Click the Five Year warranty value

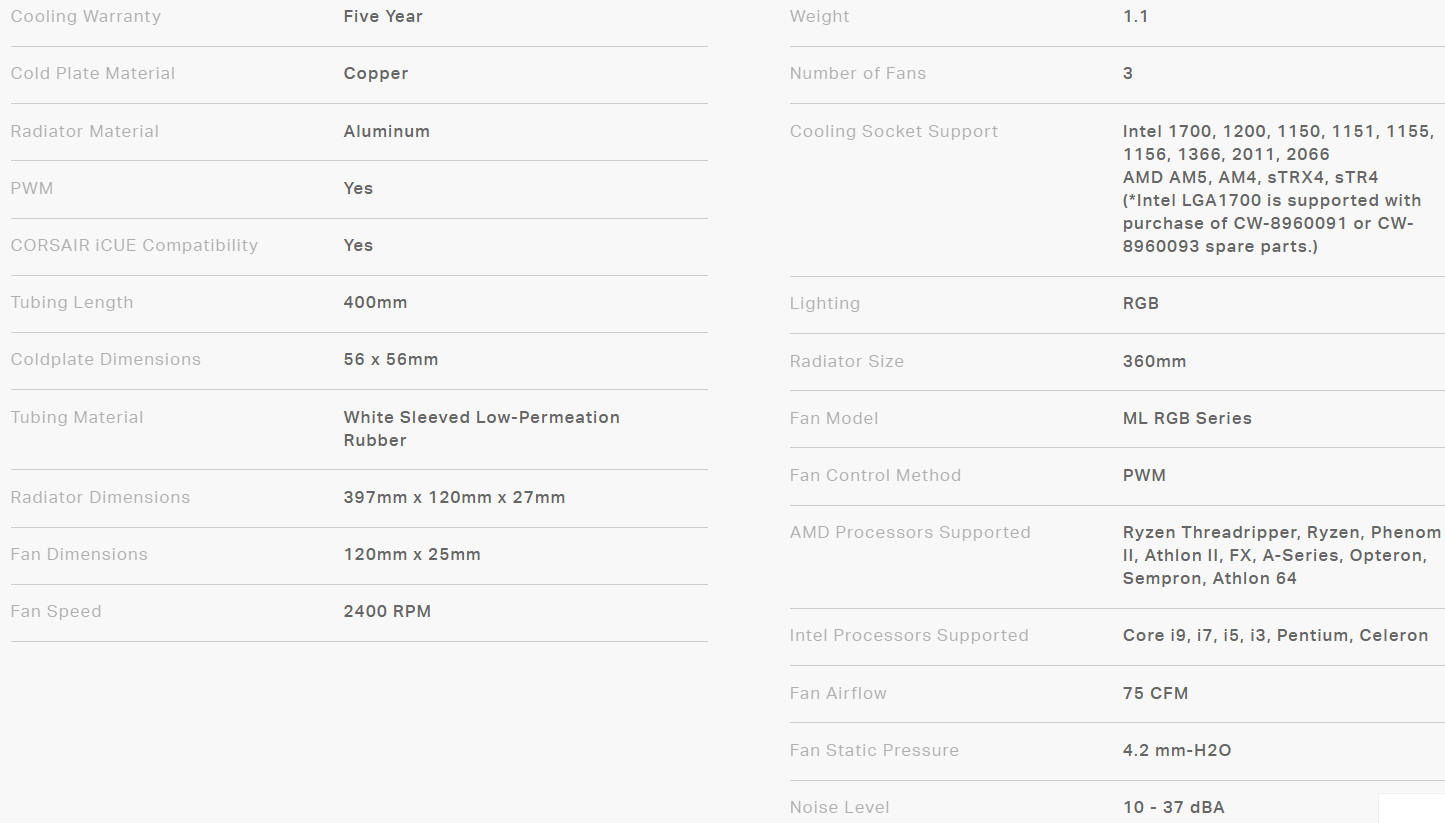[383, 16]
